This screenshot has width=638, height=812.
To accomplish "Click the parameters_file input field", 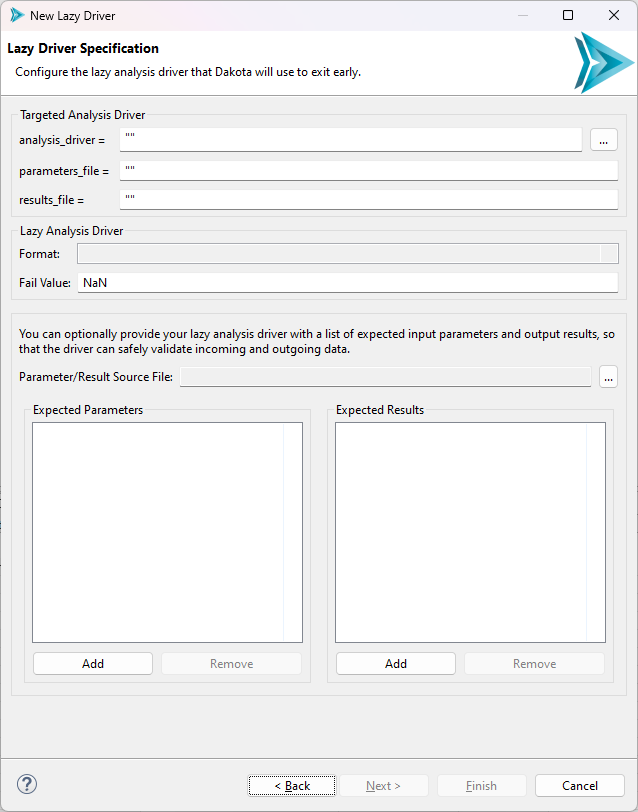I will coord(369,170).
